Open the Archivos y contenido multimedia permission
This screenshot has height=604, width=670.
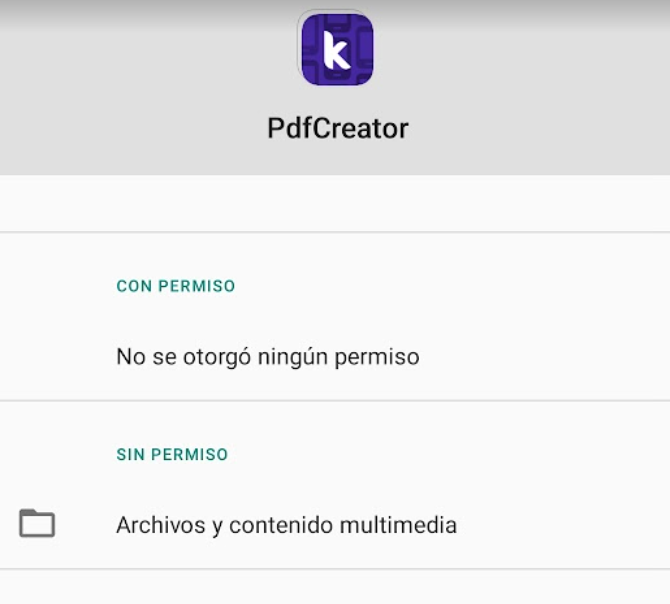pos(286,524)
